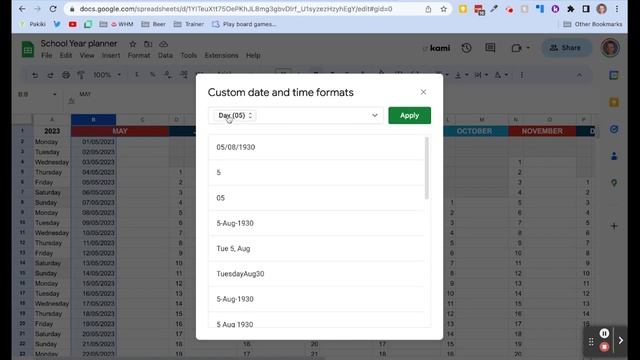Viewport: 640px width, 360px height.
Task: Open the Beer bookmark folder
Action: (153, 24)
